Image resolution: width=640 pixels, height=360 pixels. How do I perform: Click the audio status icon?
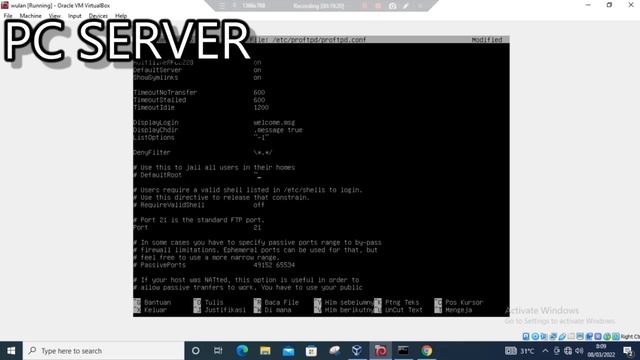(x=544, y=336)
